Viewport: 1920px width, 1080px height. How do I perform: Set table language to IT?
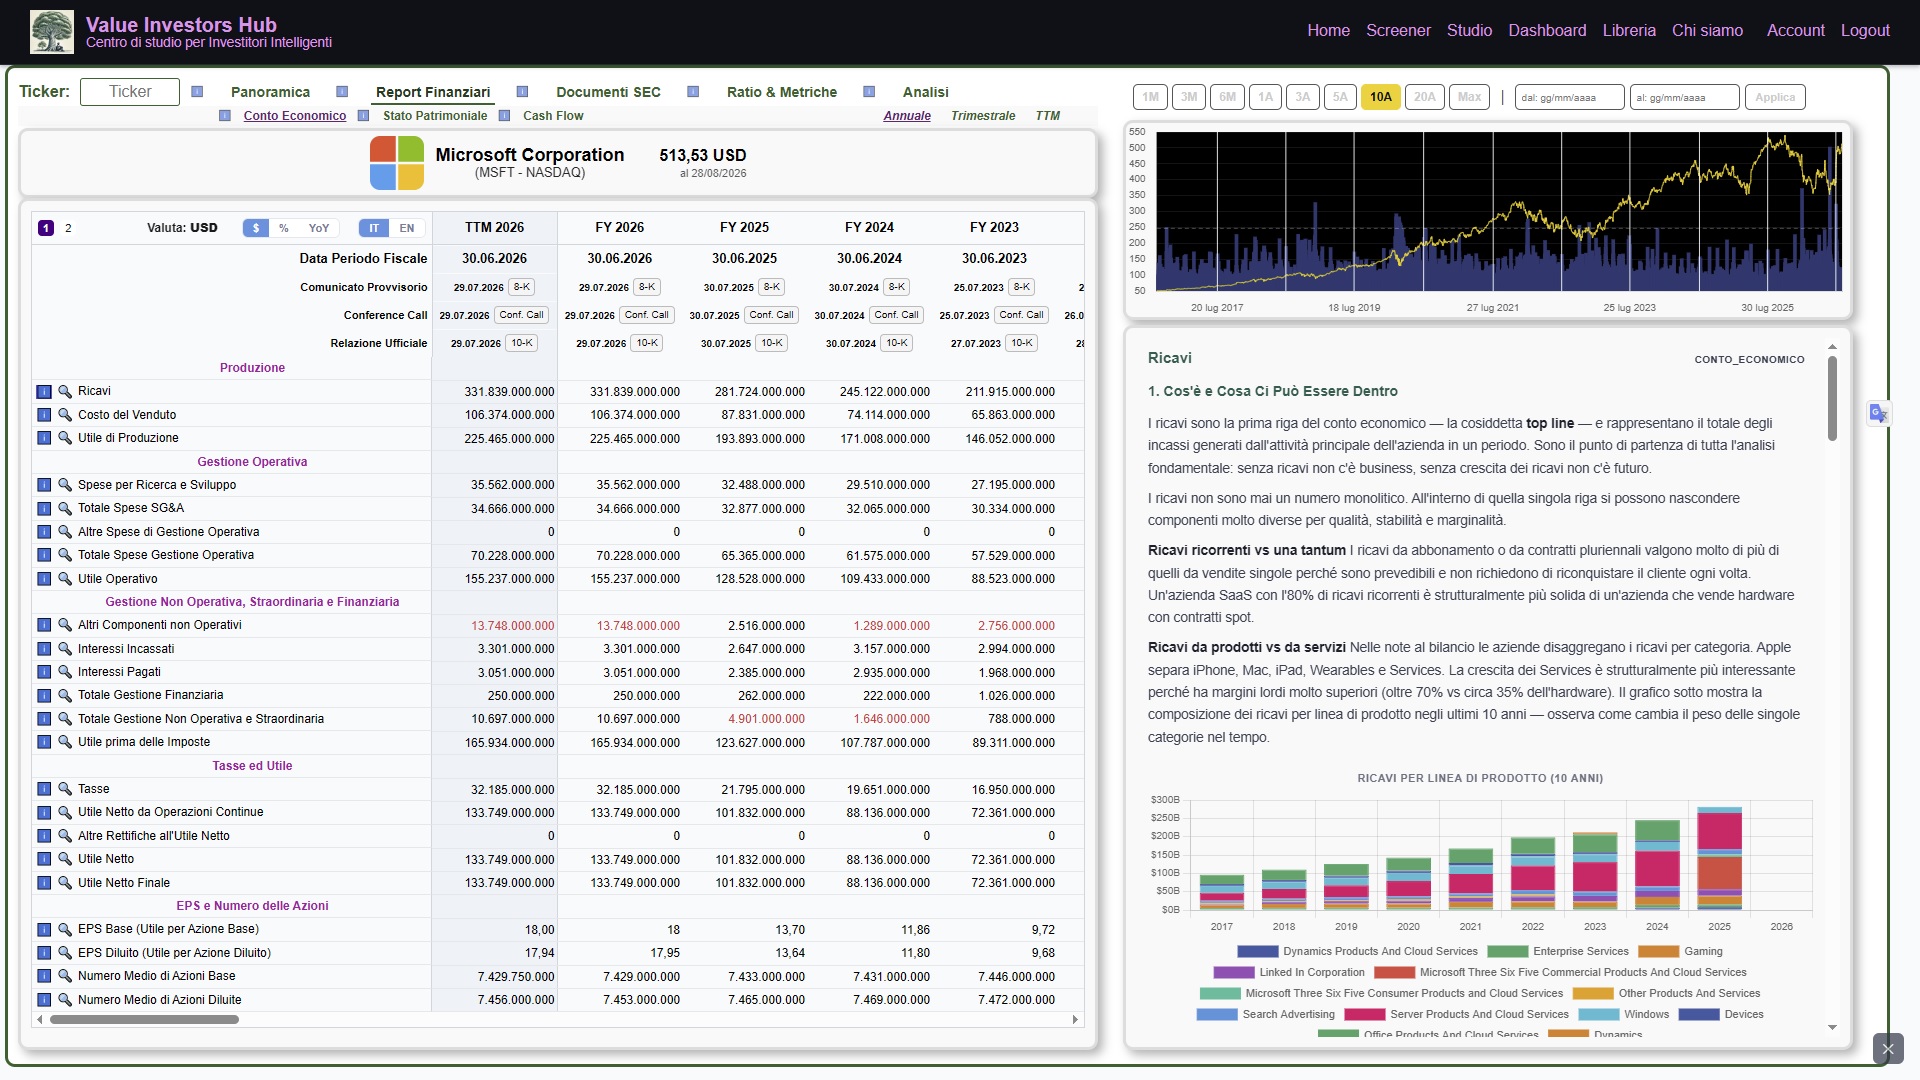(374, 228)
